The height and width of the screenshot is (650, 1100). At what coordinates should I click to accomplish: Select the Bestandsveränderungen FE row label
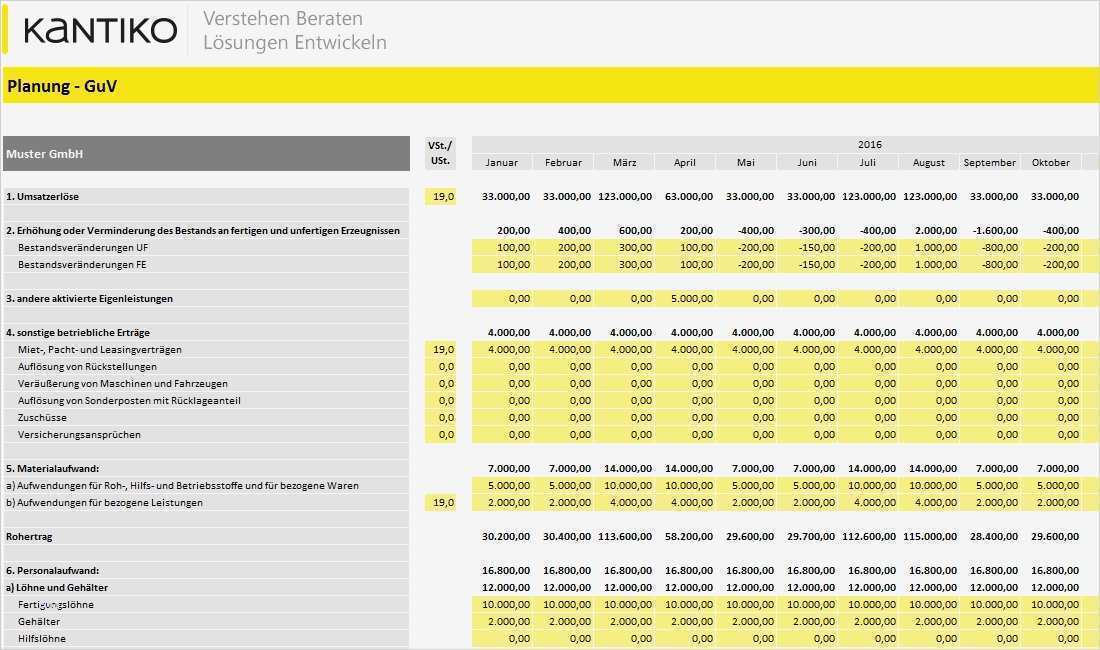click(85, 264)
